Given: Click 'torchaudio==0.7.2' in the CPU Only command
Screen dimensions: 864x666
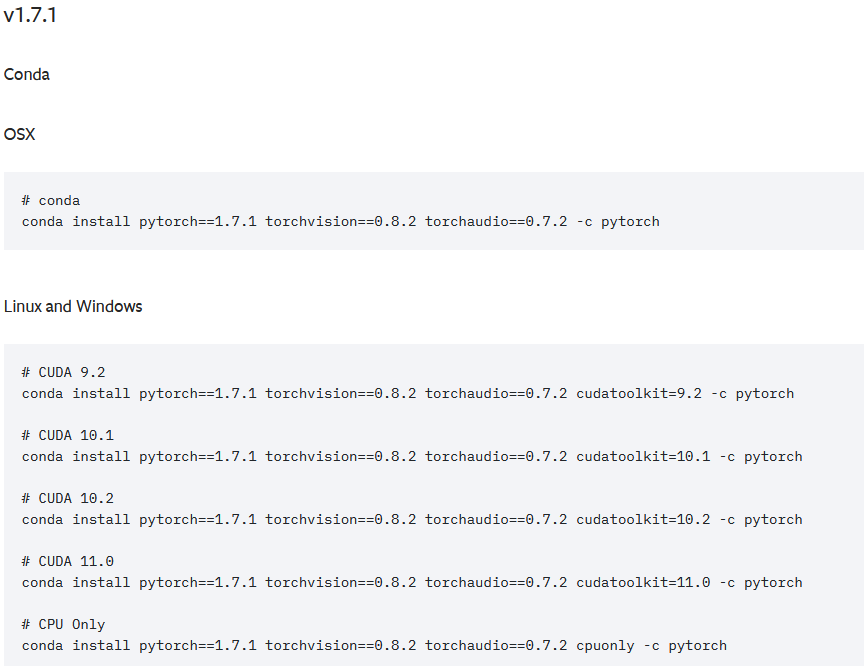Looking at the screenshot, I should 496,646.
